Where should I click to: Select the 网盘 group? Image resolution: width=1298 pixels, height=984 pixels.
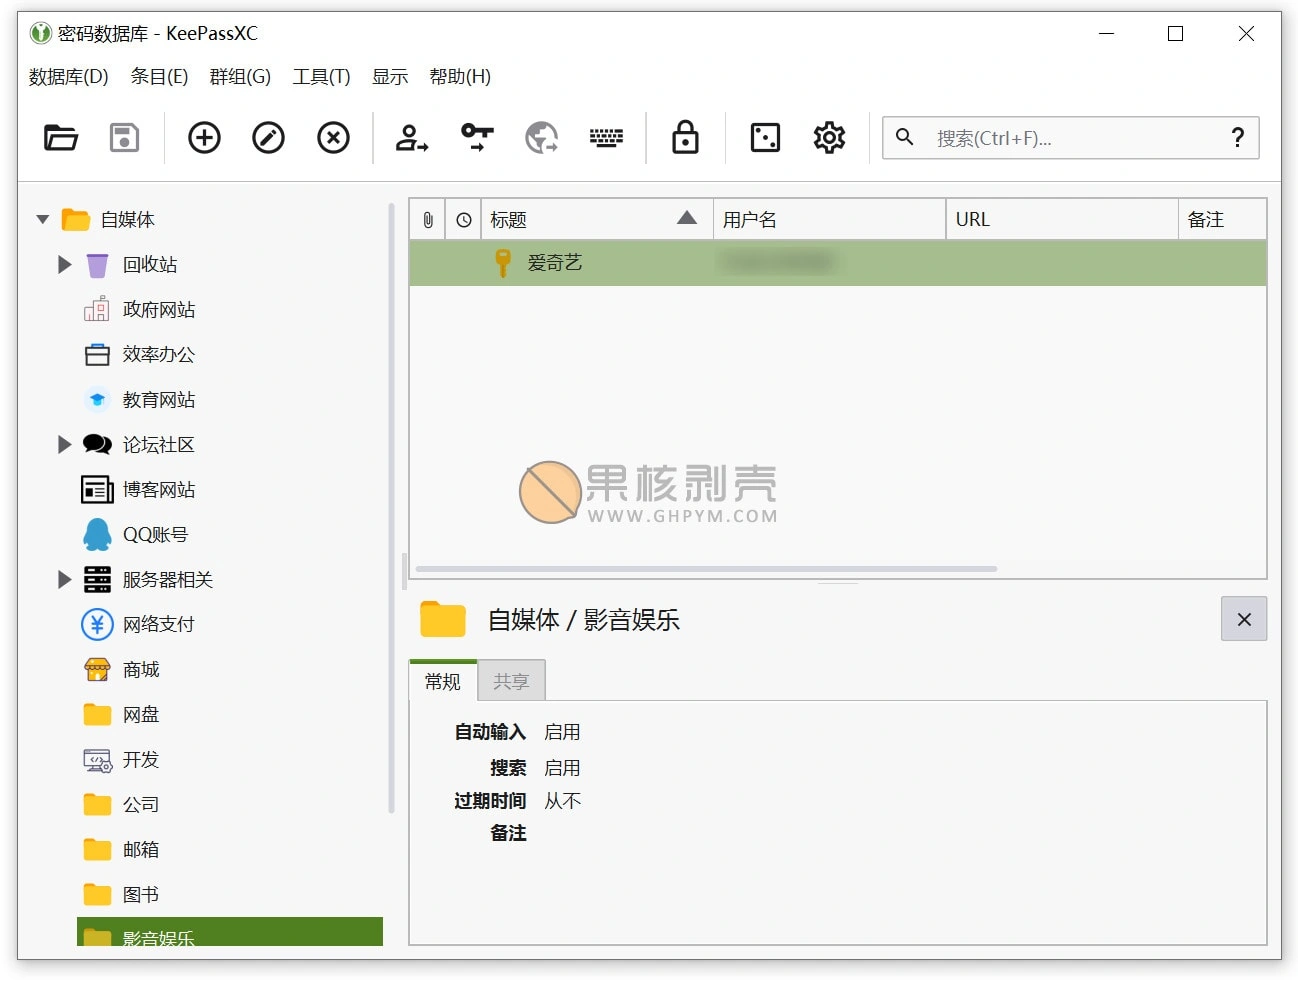[141, 715]
